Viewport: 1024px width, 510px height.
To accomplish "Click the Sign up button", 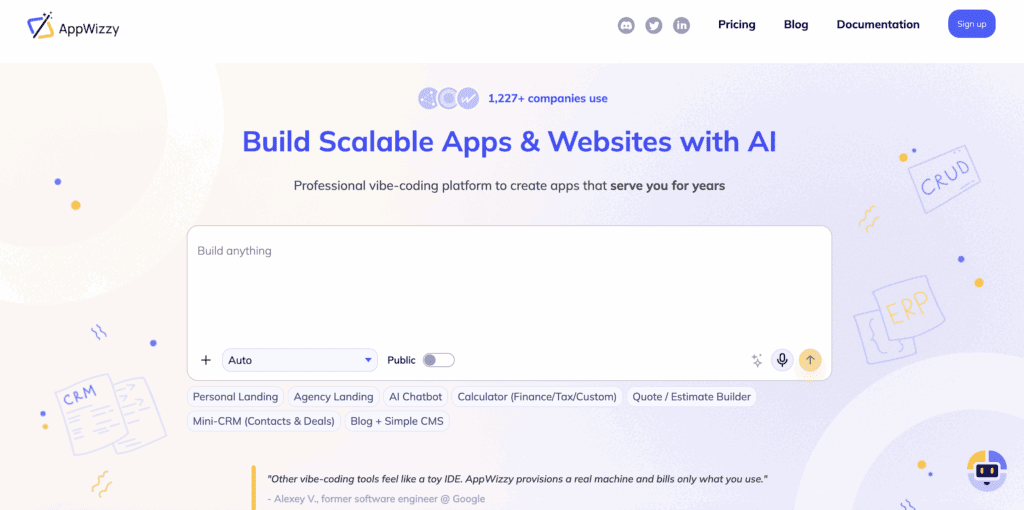I will click(x=971, y=24).
